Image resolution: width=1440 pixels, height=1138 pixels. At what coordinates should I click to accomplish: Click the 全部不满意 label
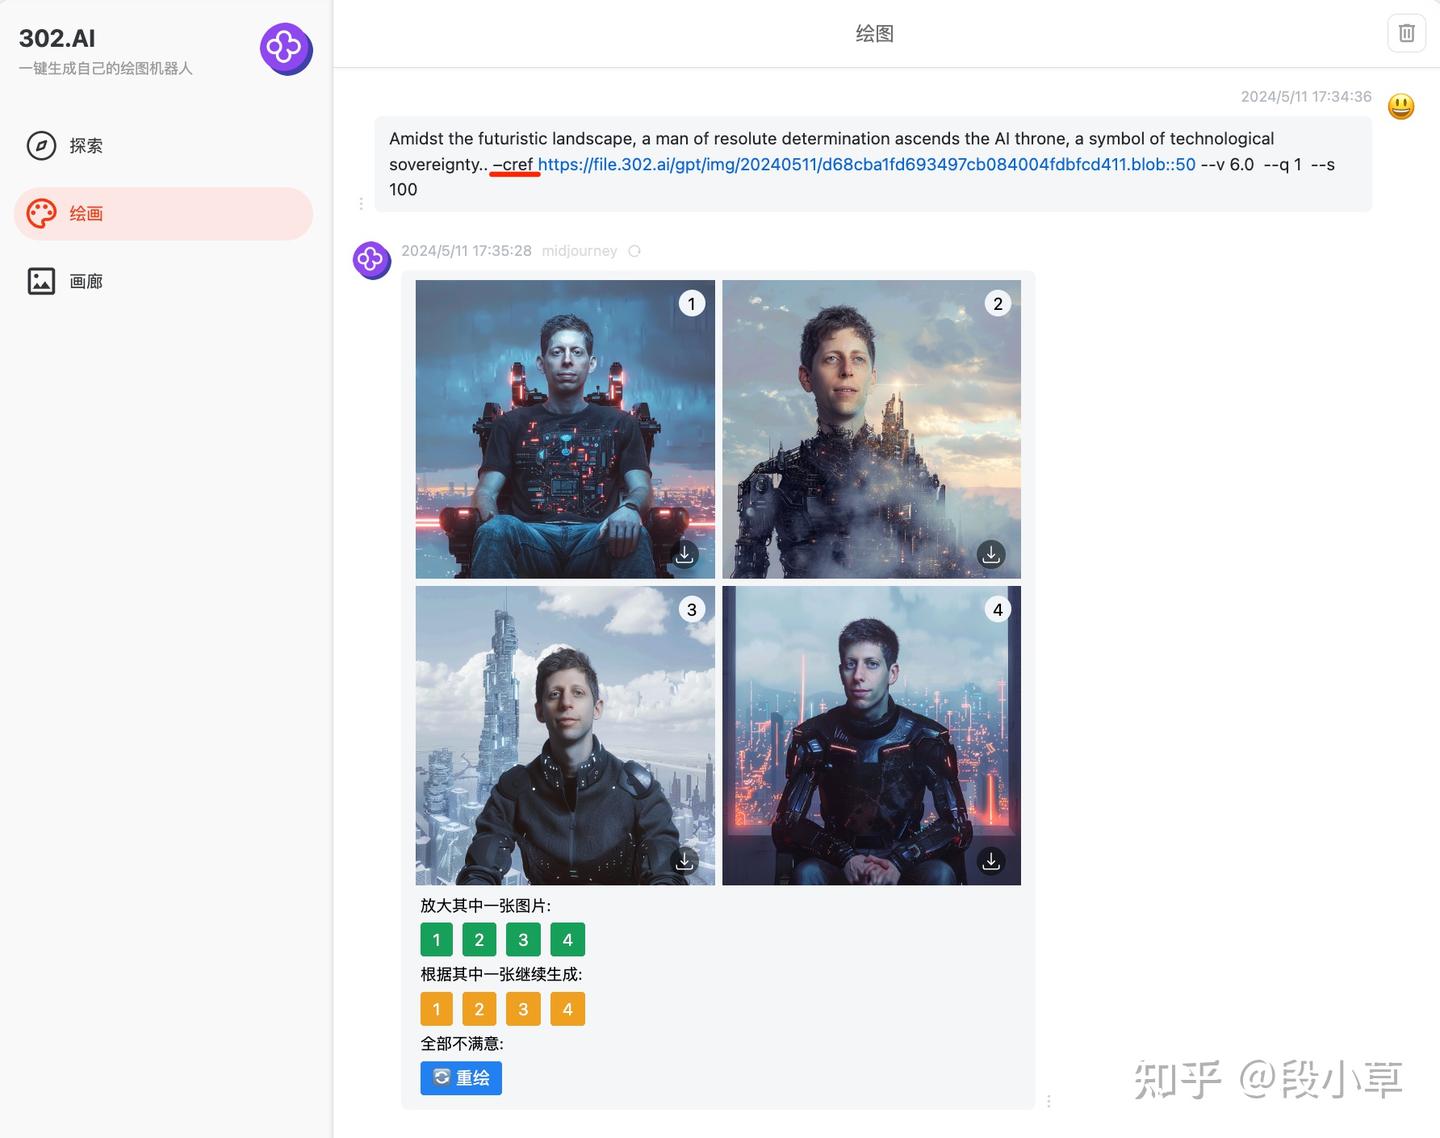(x=461, y=1044)
